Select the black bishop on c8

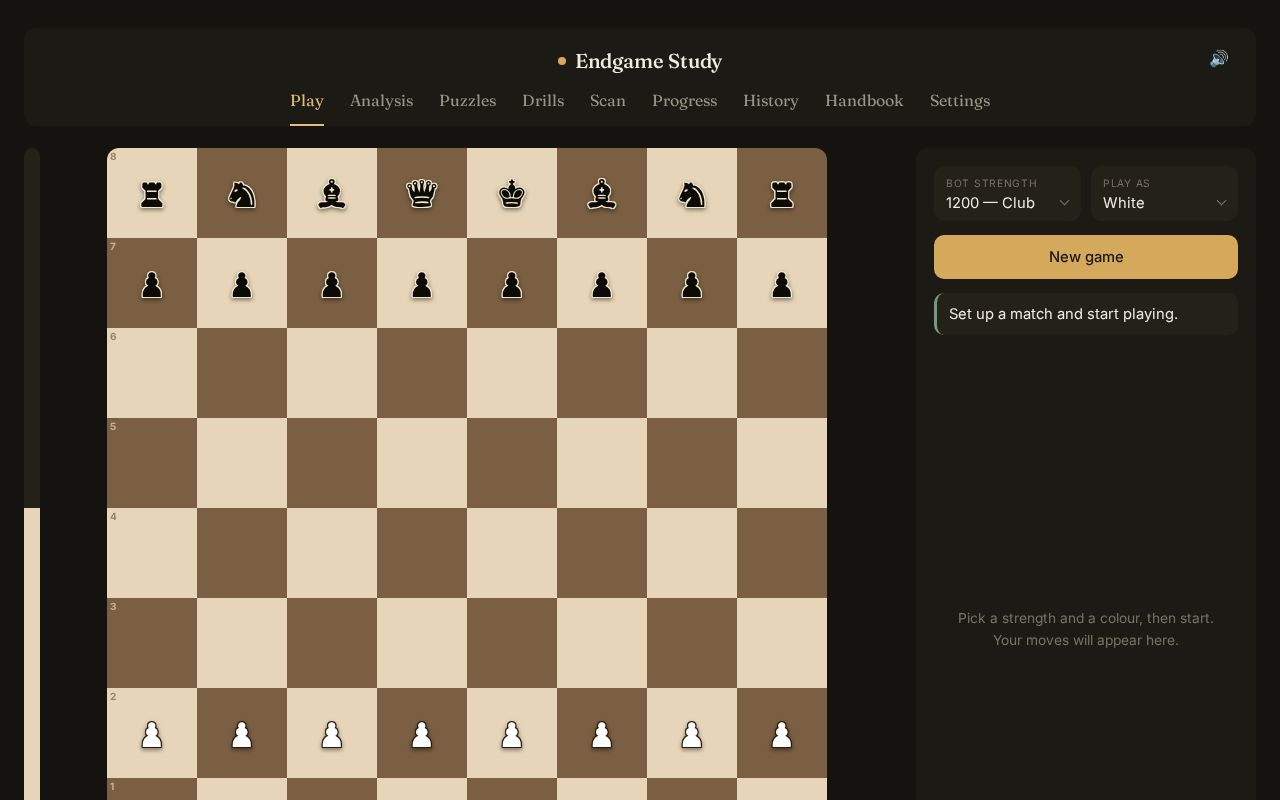click(332, 193)
